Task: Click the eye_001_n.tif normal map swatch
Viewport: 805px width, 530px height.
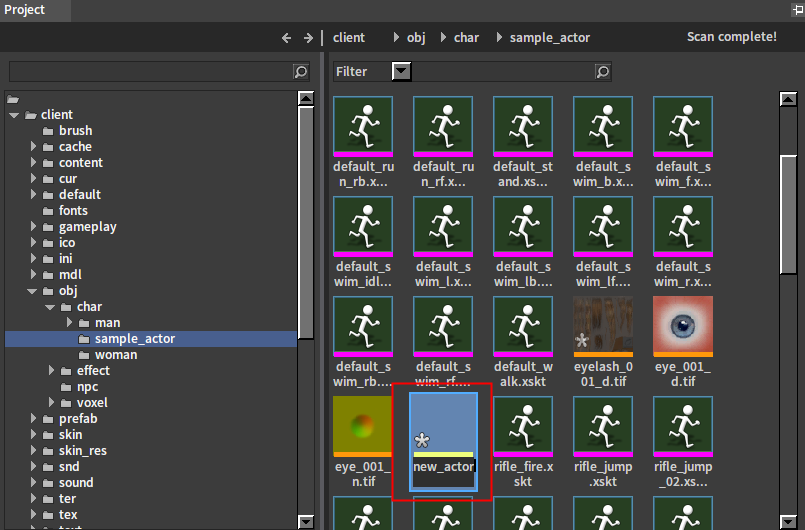Action: coord(363,426)
